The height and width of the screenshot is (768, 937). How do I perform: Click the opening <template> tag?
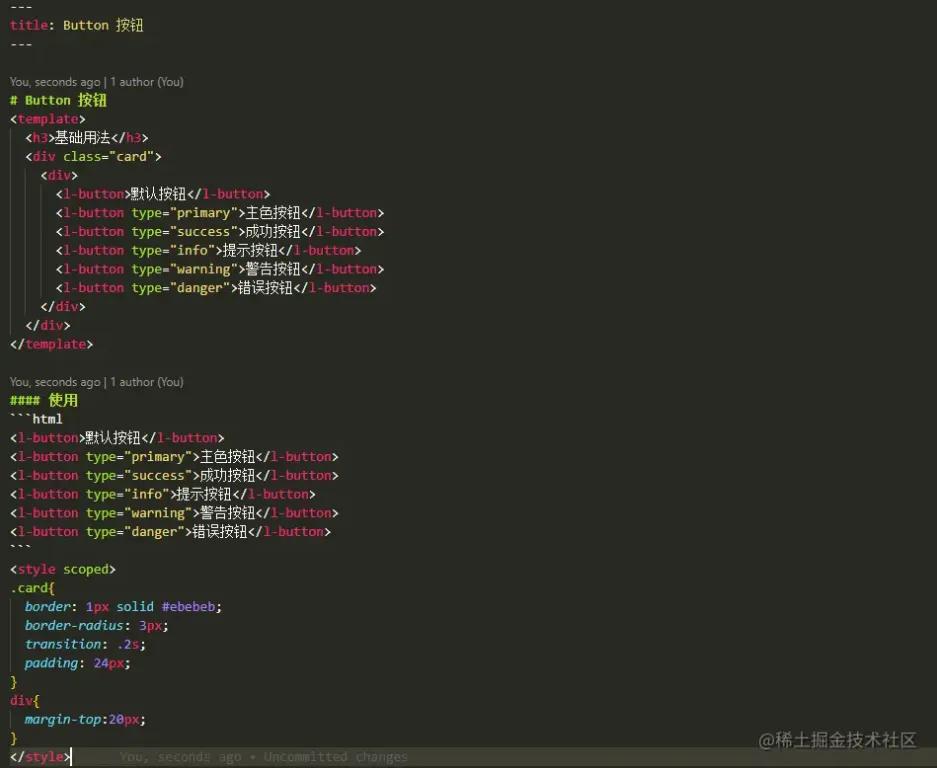48,119
